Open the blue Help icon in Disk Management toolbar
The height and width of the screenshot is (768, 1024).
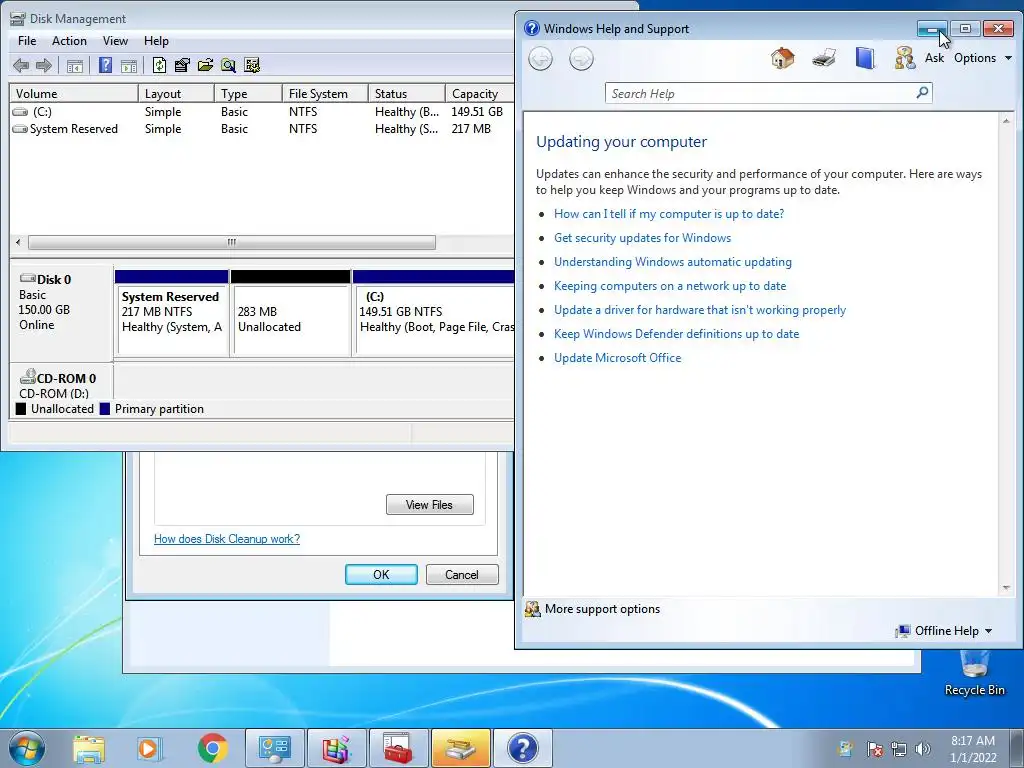[105, 65]
